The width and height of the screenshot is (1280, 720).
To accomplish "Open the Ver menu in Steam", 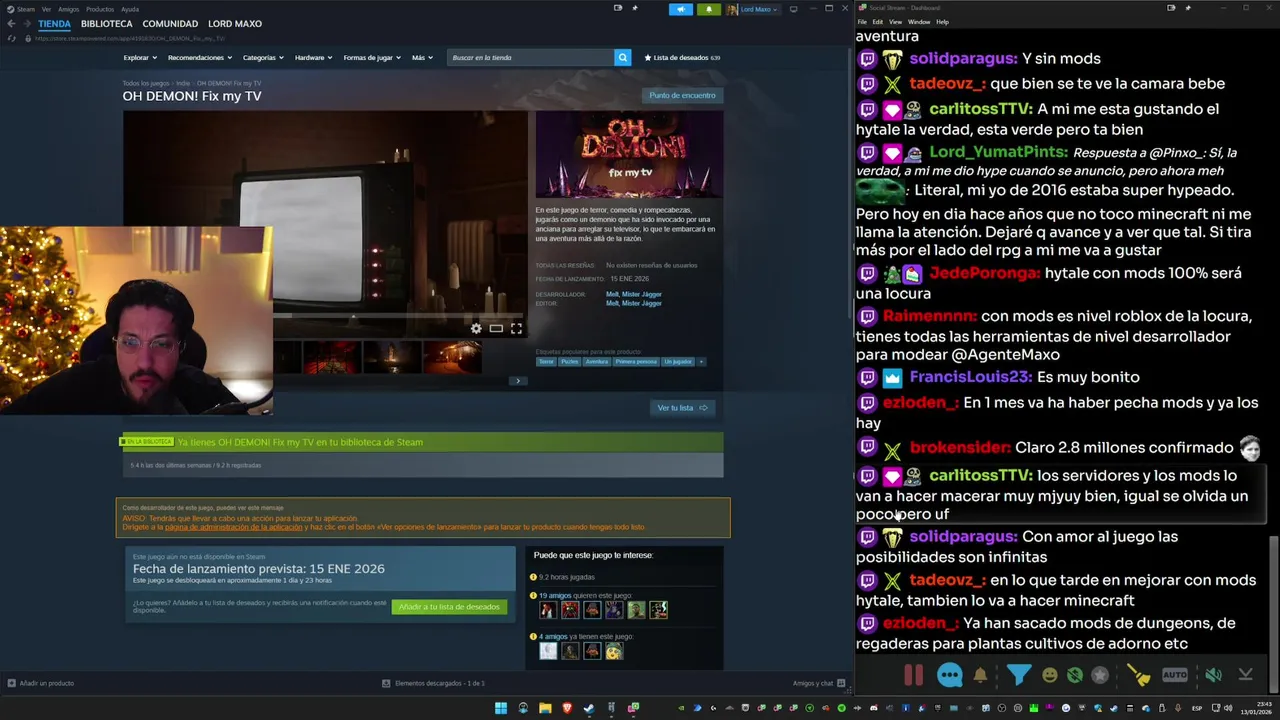I will click(46, 9).
